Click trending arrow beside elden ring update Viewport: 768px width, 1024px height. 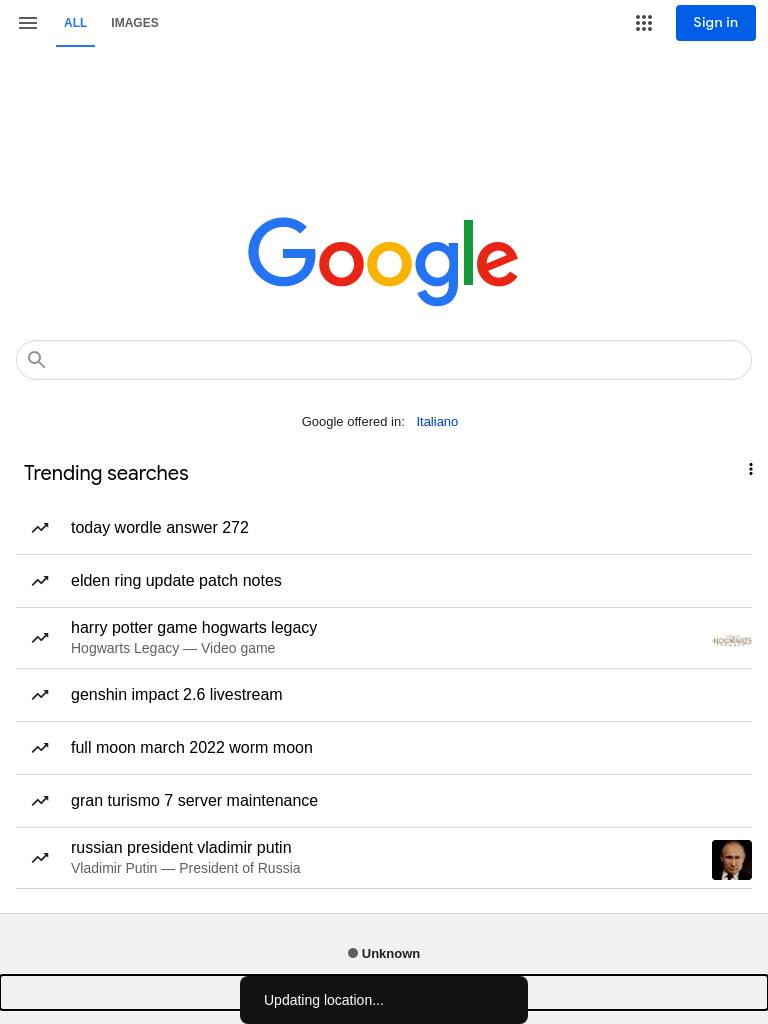click(x=40, y=581)
